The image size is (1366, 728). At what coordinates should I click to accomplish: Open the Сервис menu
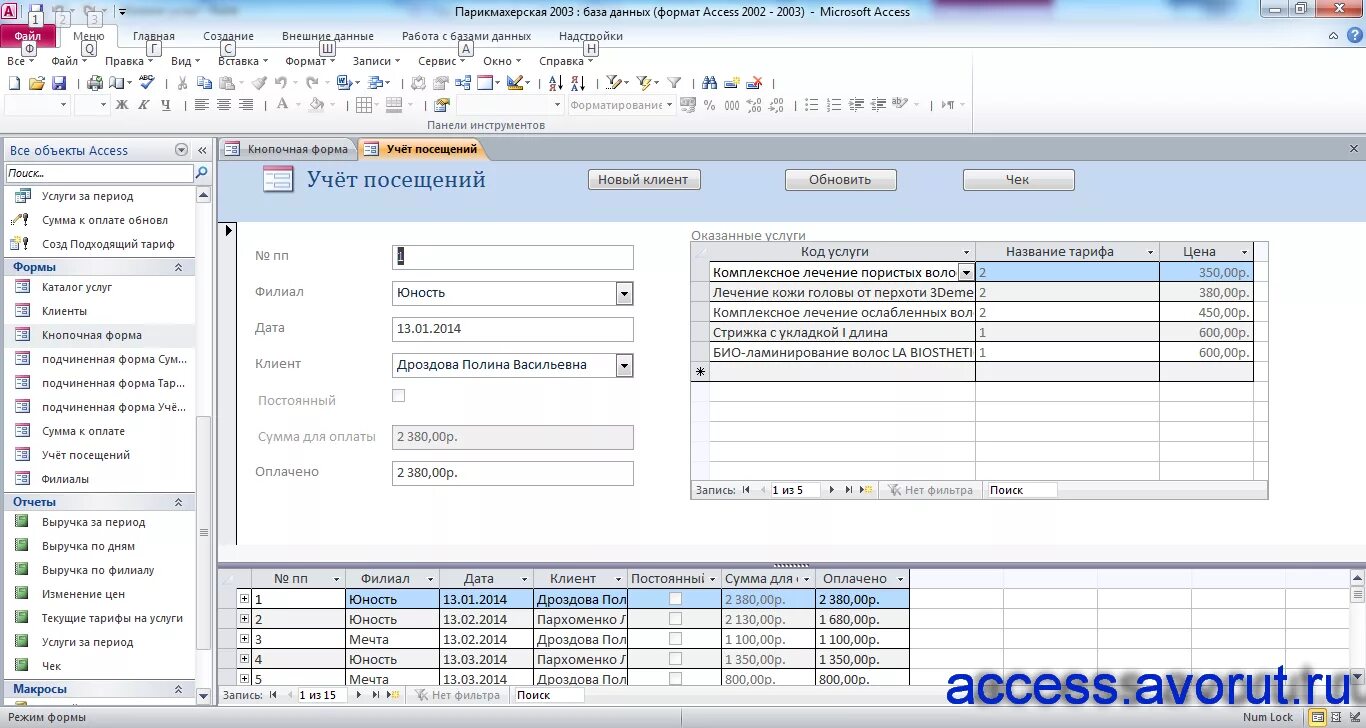442,61
